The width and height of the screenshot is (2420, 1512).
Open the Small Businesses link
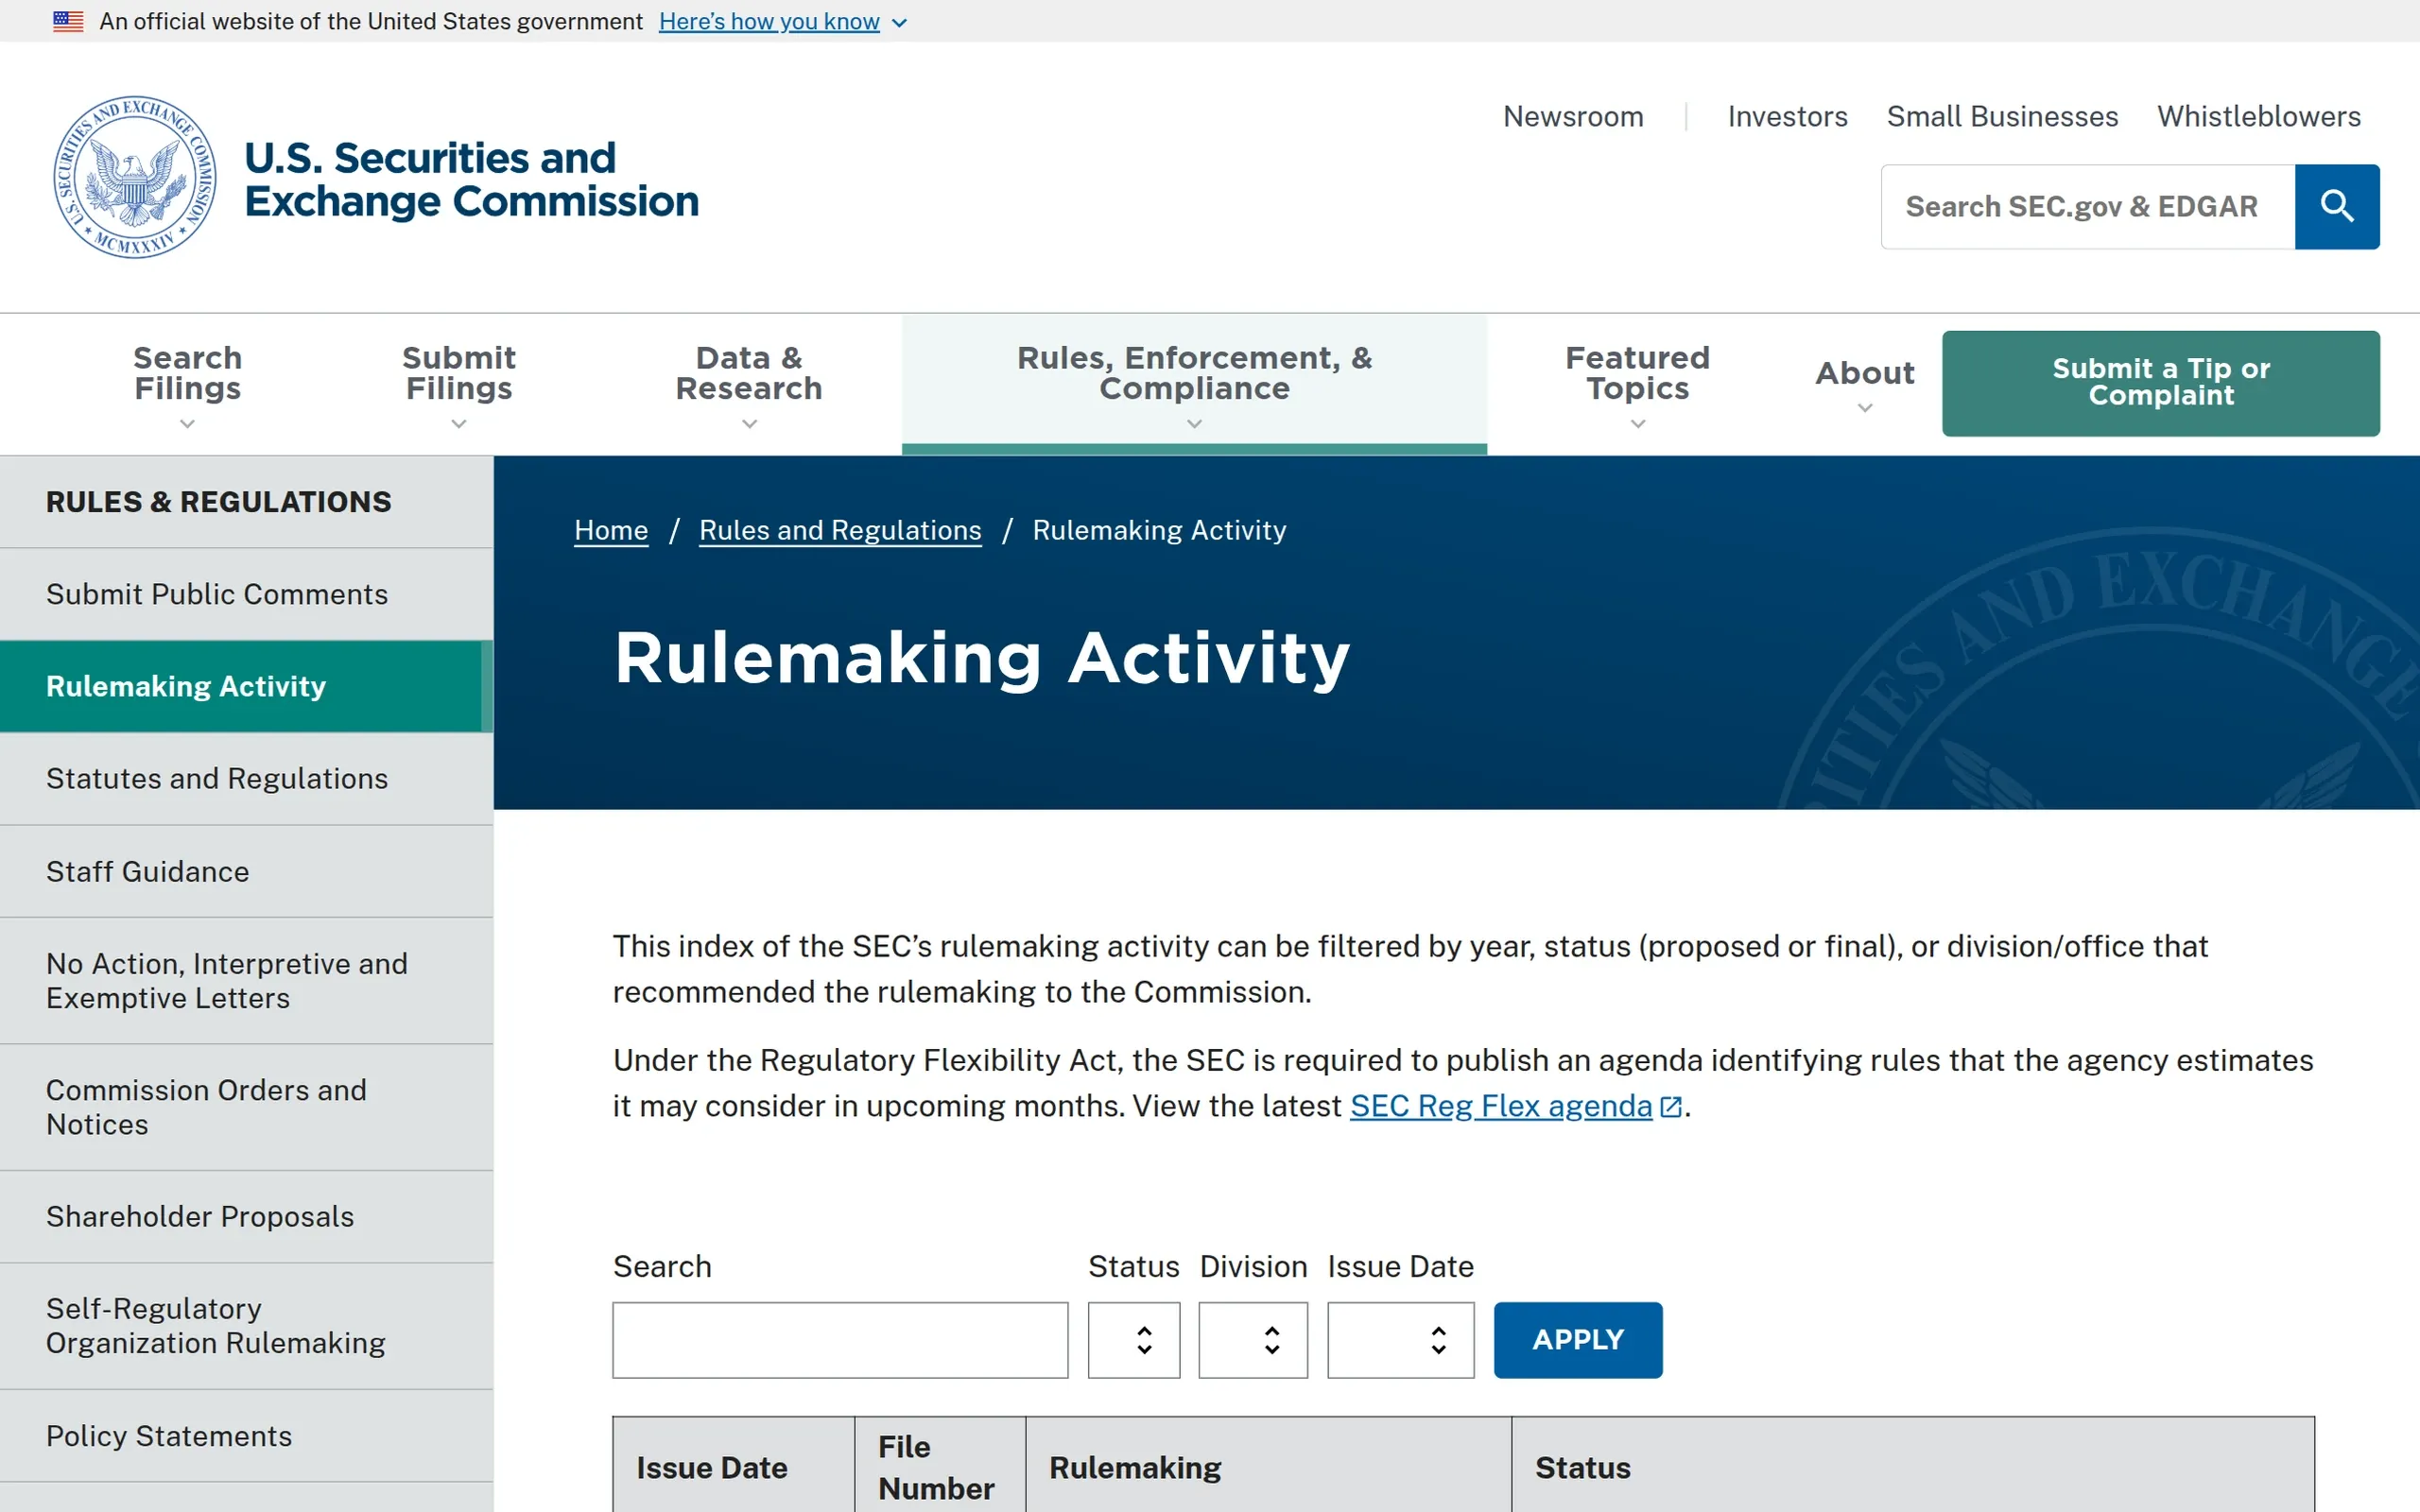click(x=2002, y=116)
